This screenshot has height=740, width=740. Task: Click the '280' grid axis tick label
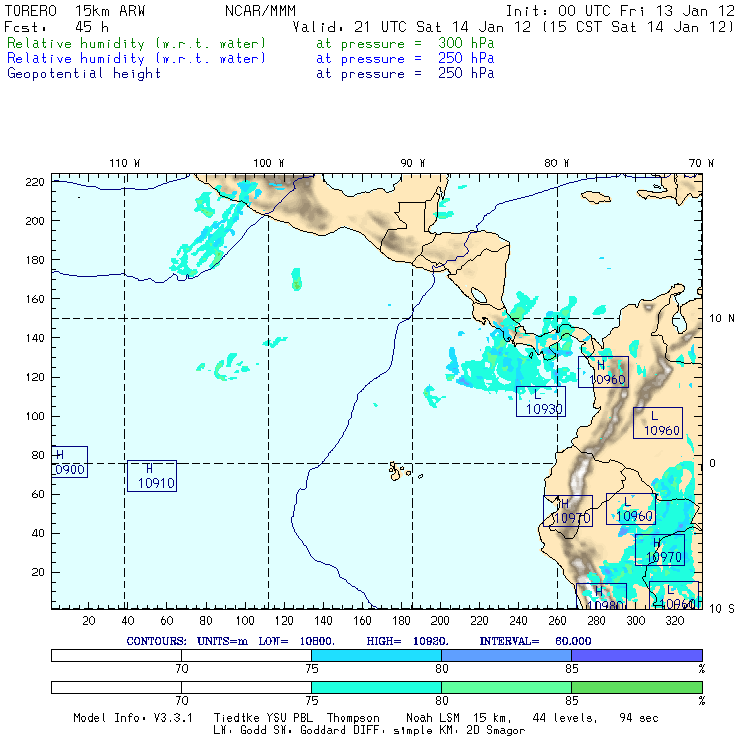597,621
